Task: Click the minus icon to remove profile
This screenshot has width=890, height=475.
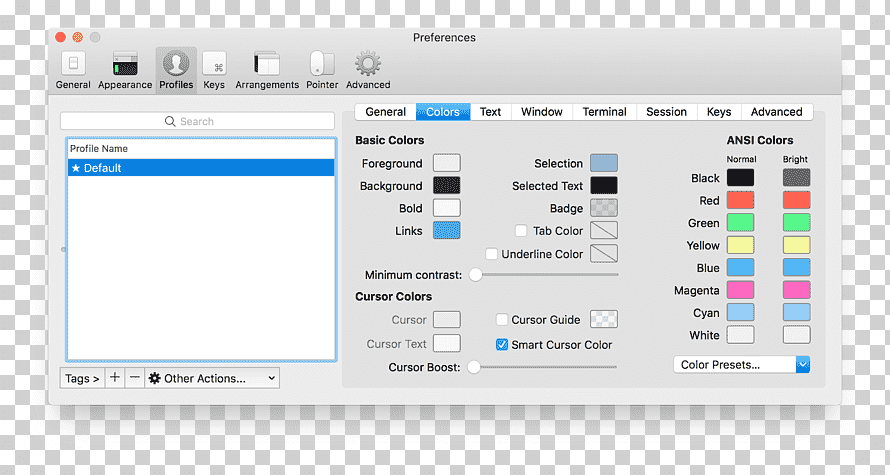Action: click(x=135, y=378)
